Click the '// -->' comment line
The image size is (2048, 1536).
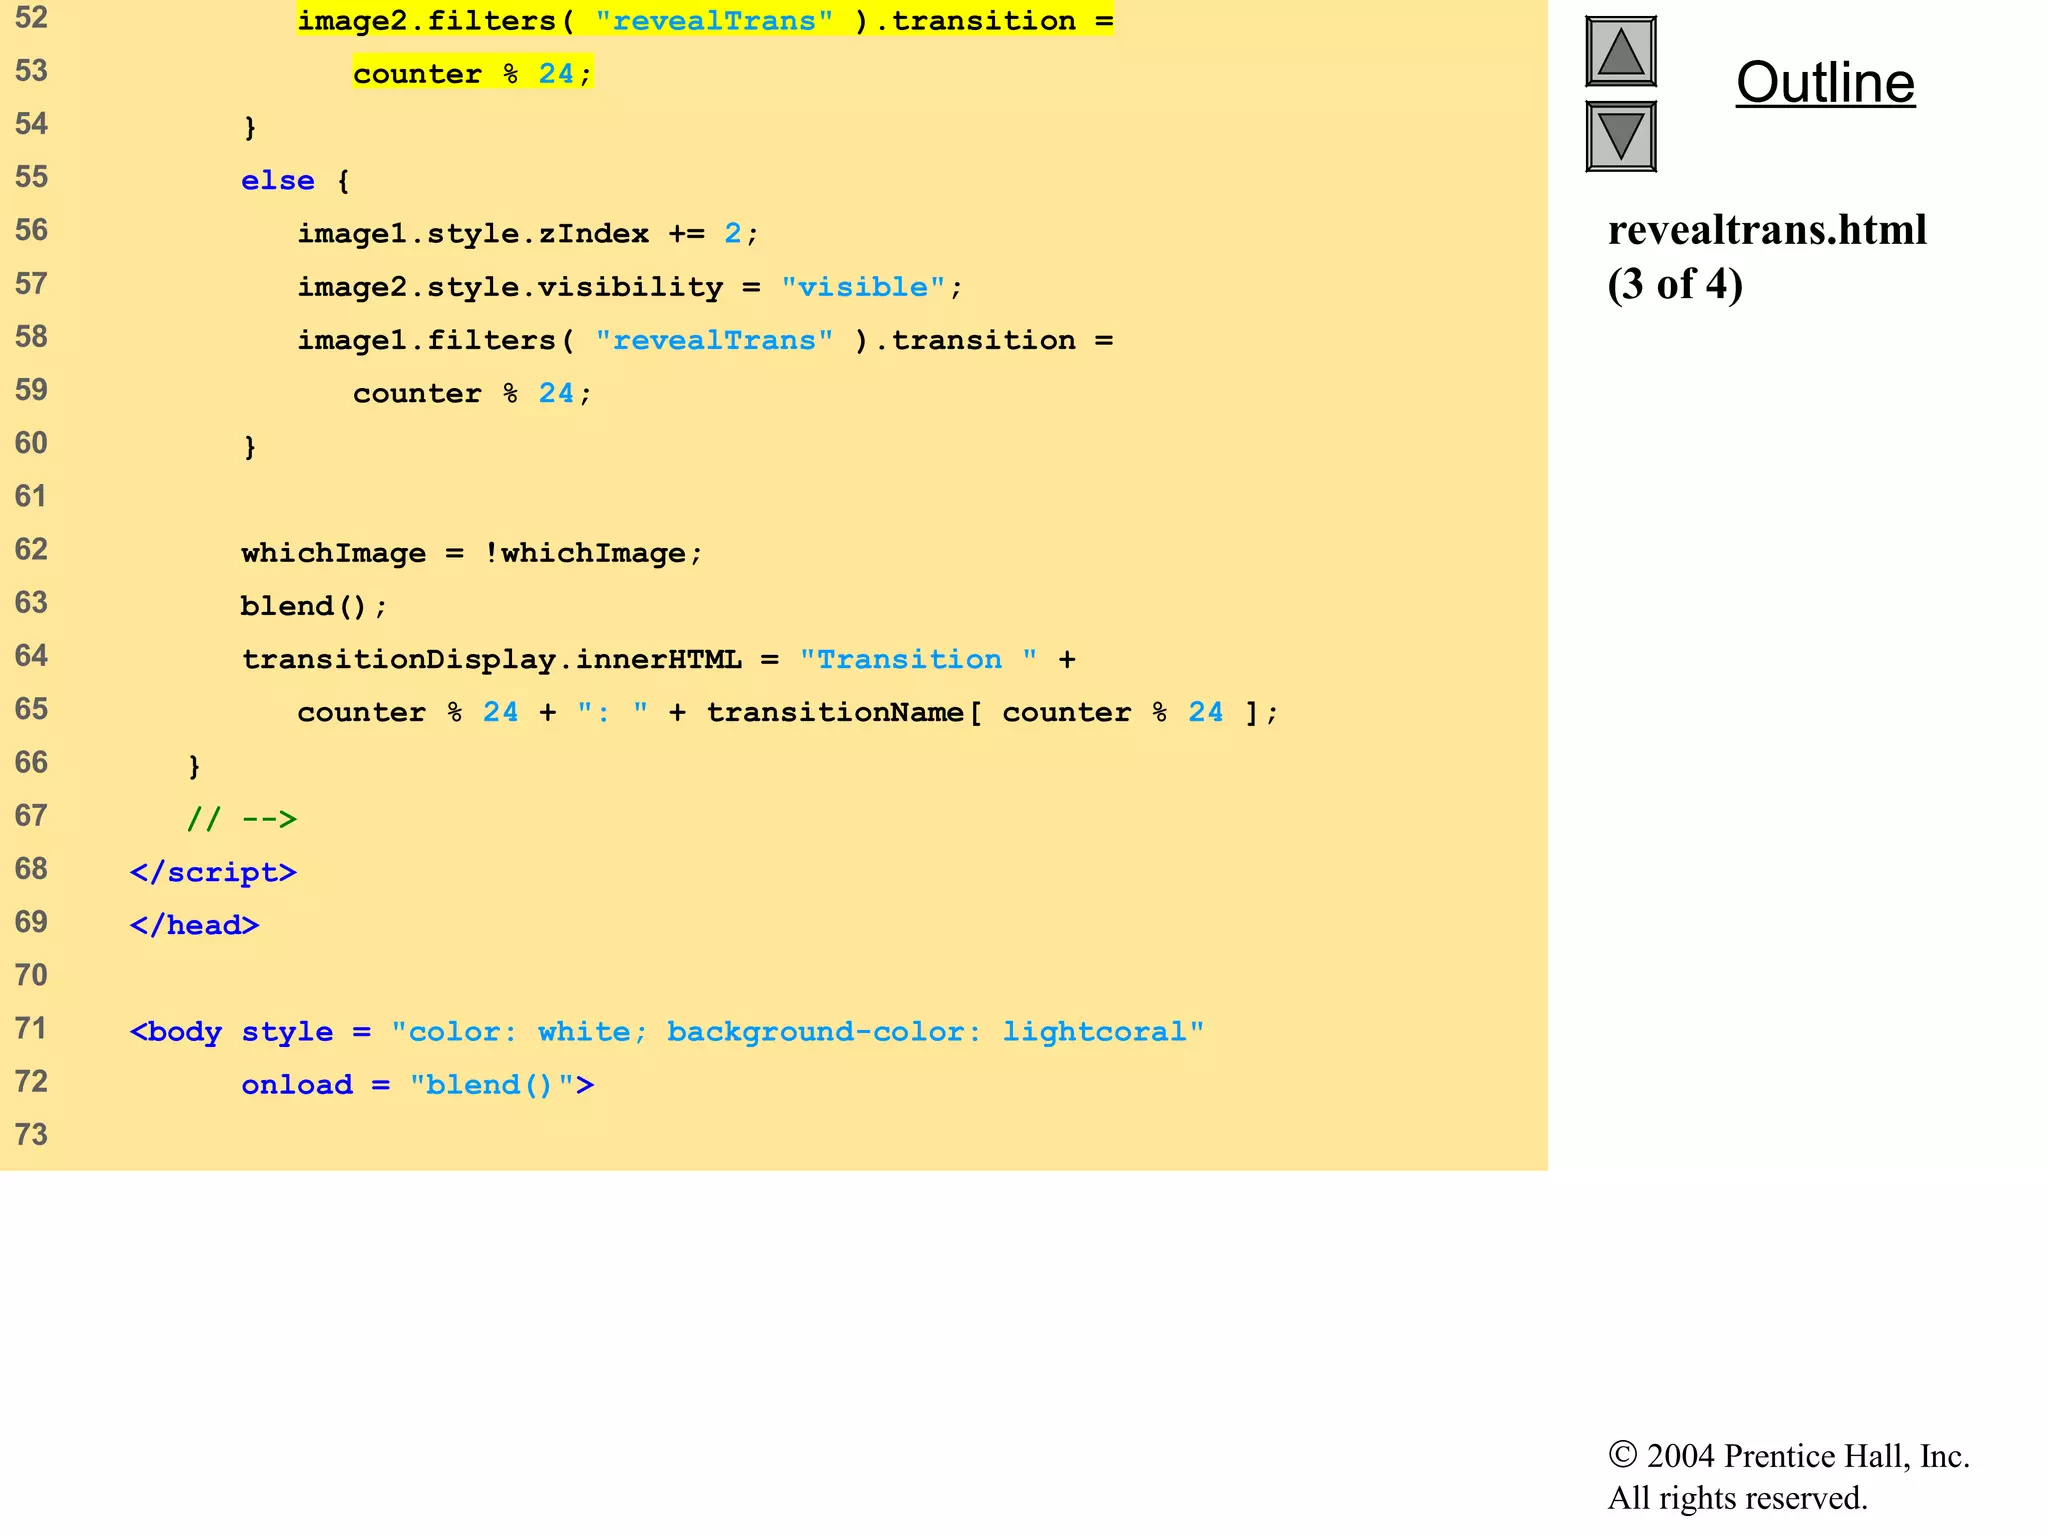pyautogui.click(x=242, y=819)
